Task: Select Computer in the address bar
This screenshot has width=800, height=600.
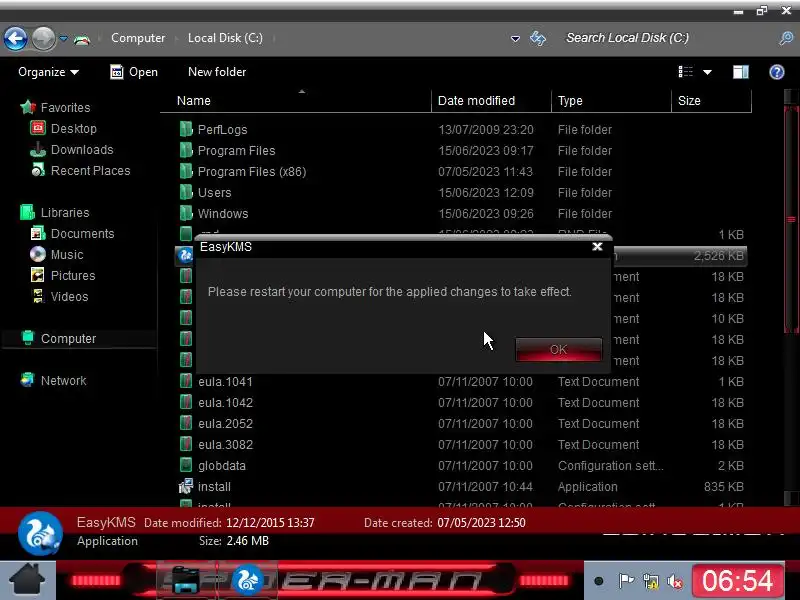Action: (138, 38)
